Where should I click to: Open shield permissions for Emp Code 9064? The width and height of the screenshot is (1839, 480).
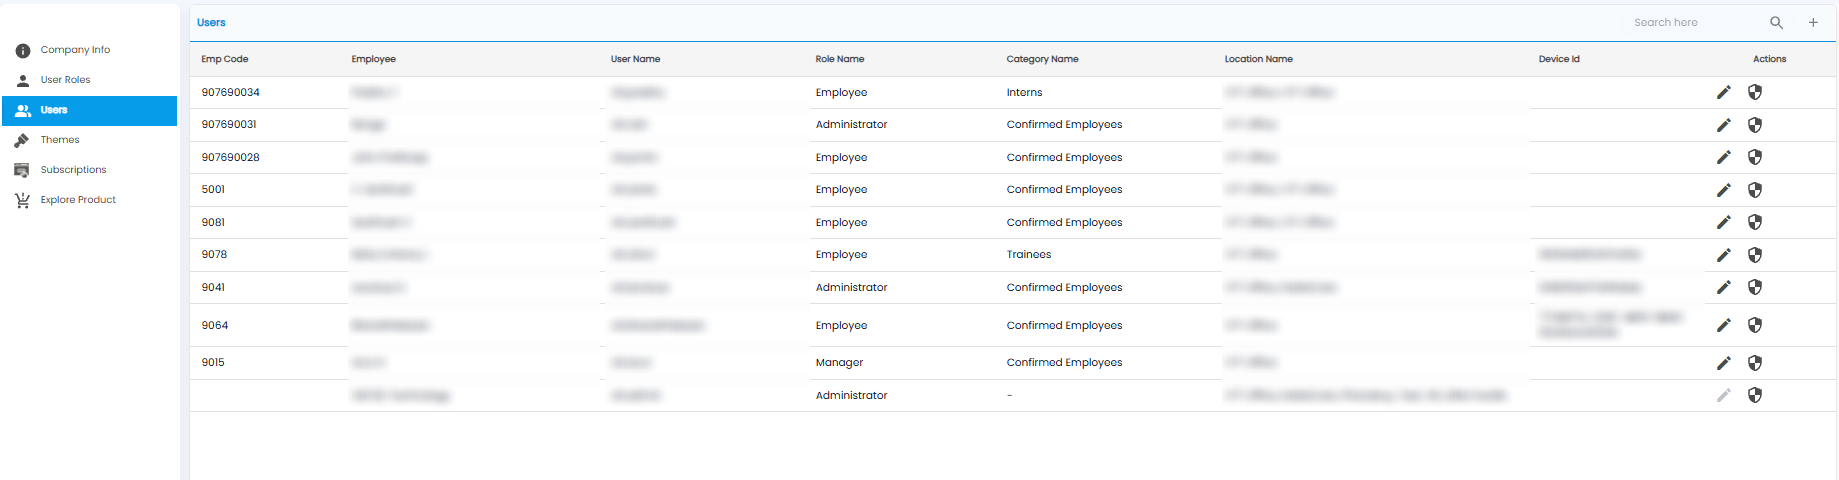pos(1754,325)
